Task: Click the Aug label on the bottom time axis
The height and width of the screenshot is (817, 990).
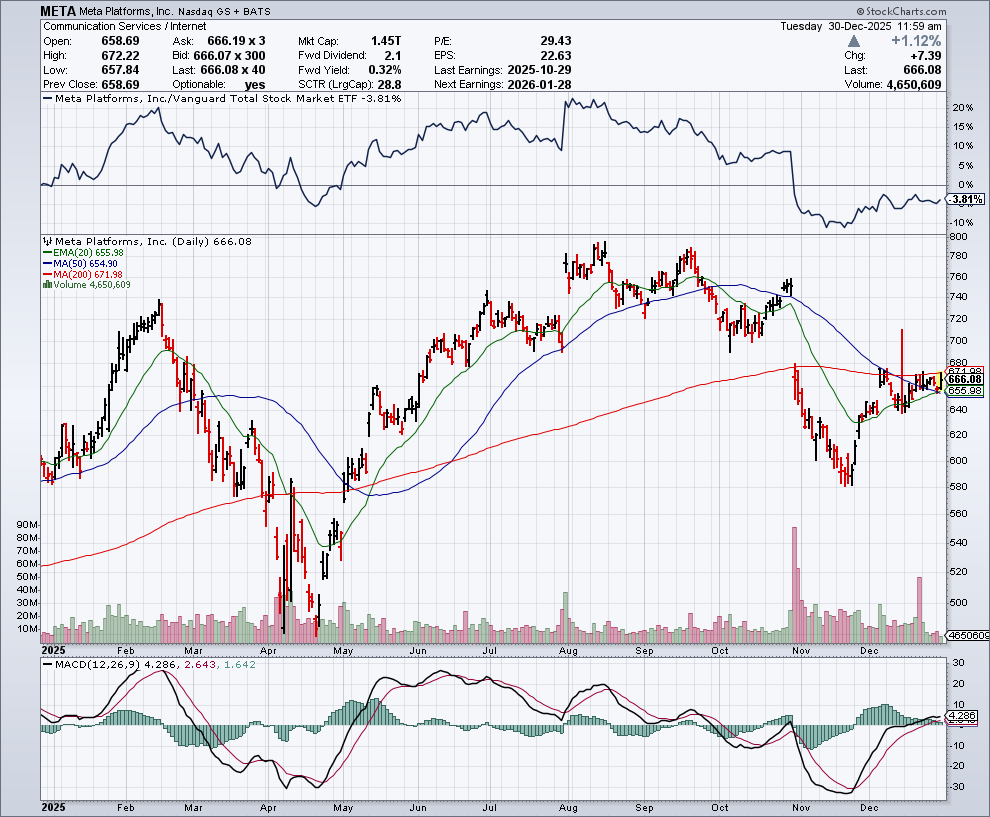Action: [569, 804]
